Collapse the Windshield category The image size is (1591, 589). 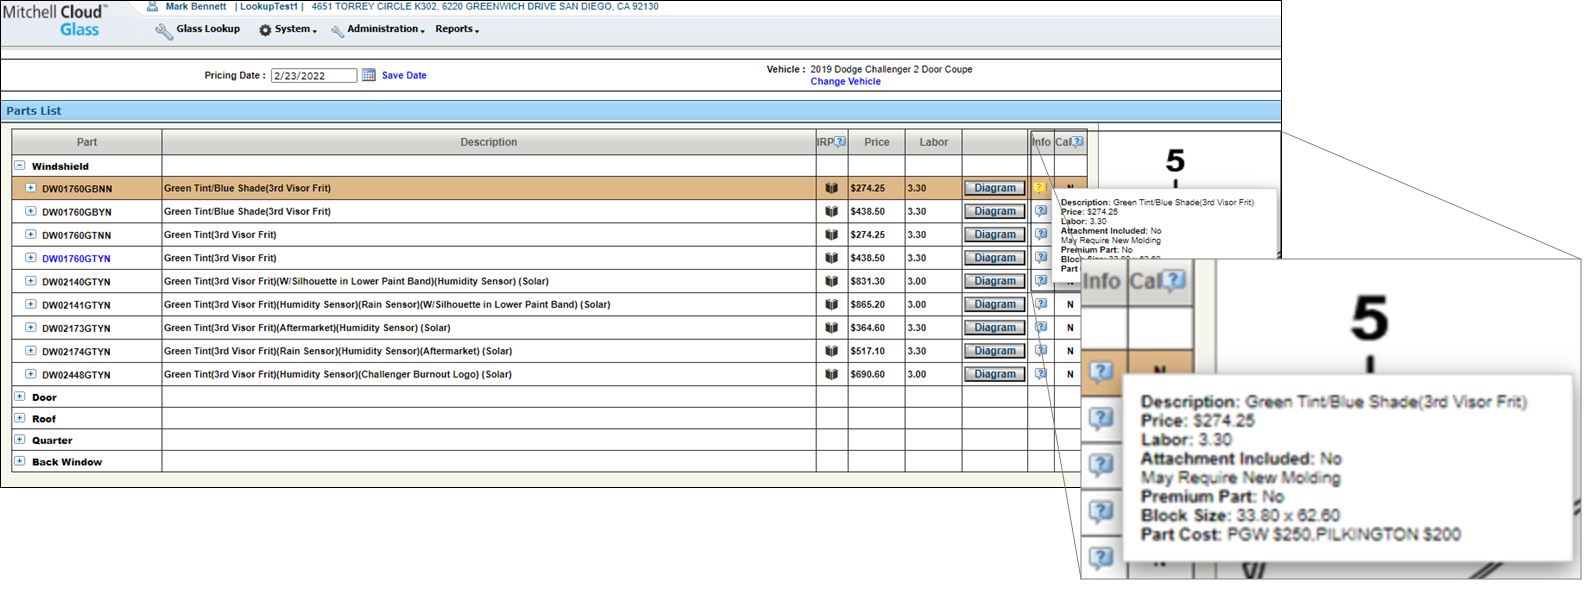pyautogui.click(x=19, y=166)
